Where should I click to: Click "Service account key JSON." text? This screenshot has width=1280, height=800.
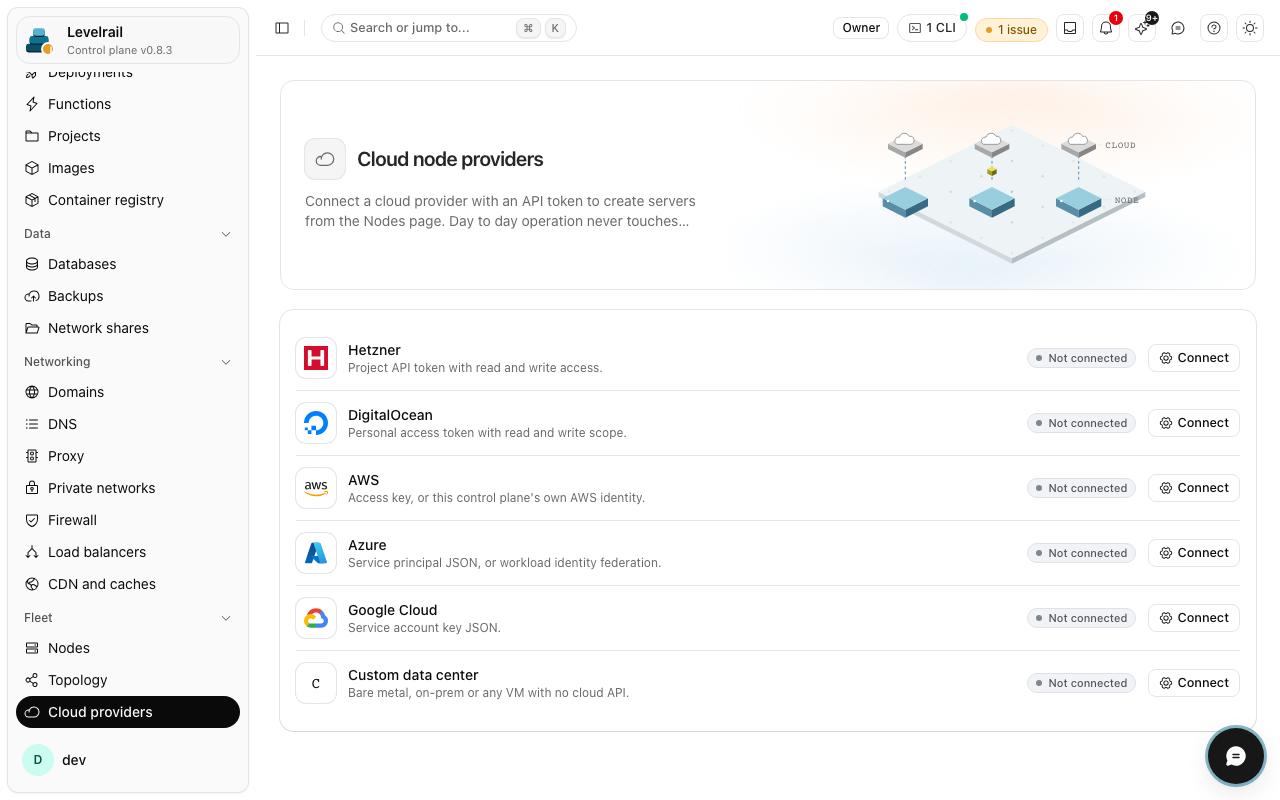pos(424,628)
